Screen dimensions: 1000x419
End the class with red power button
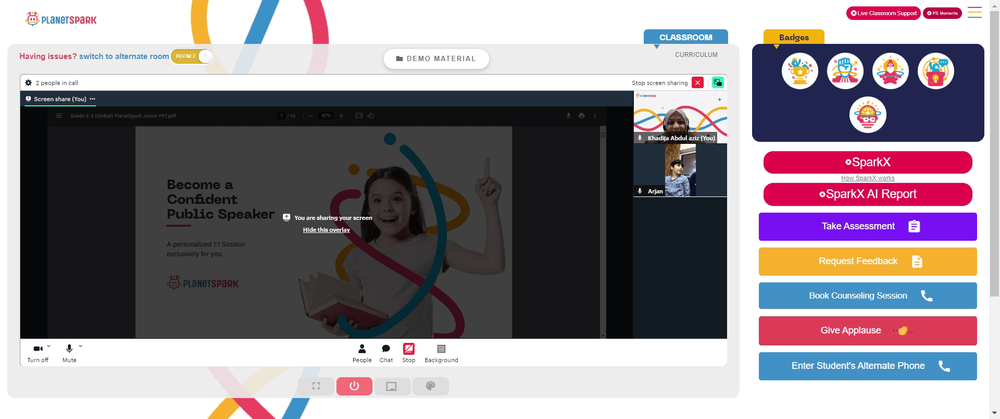point(354,386)
